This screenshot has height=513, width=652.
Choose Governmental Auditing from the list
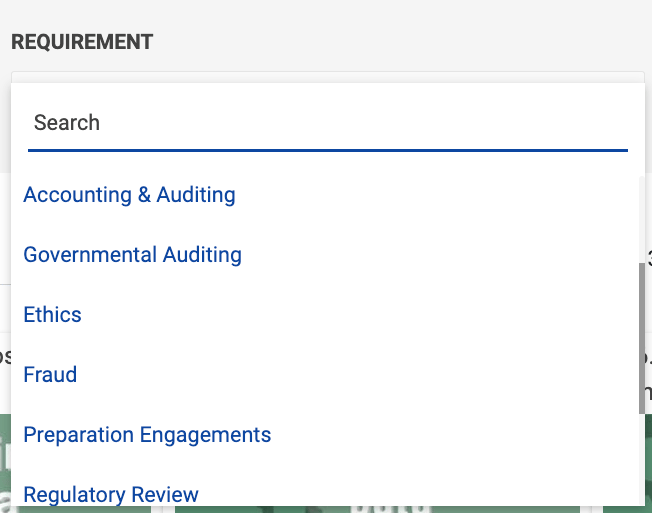tap(132, 255)
